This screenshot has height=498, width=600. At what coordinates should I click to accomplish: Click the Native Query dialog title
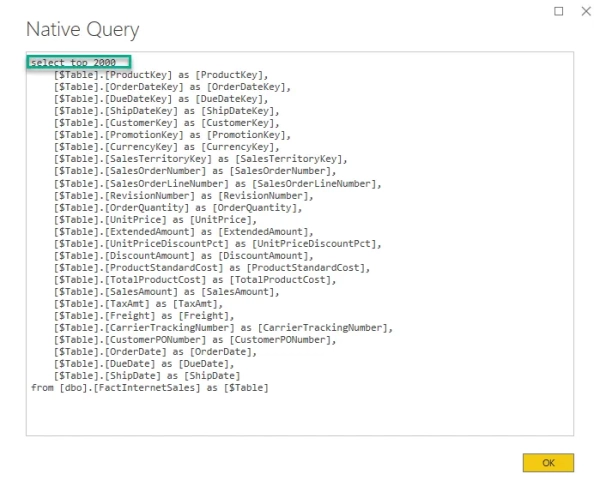(x=82, y=29)
